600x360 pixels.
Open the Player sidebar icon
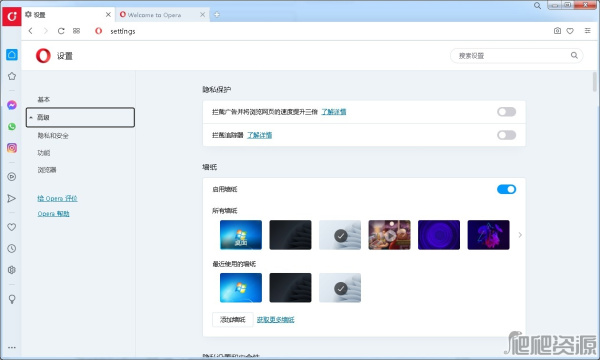[x=12, y=177]
